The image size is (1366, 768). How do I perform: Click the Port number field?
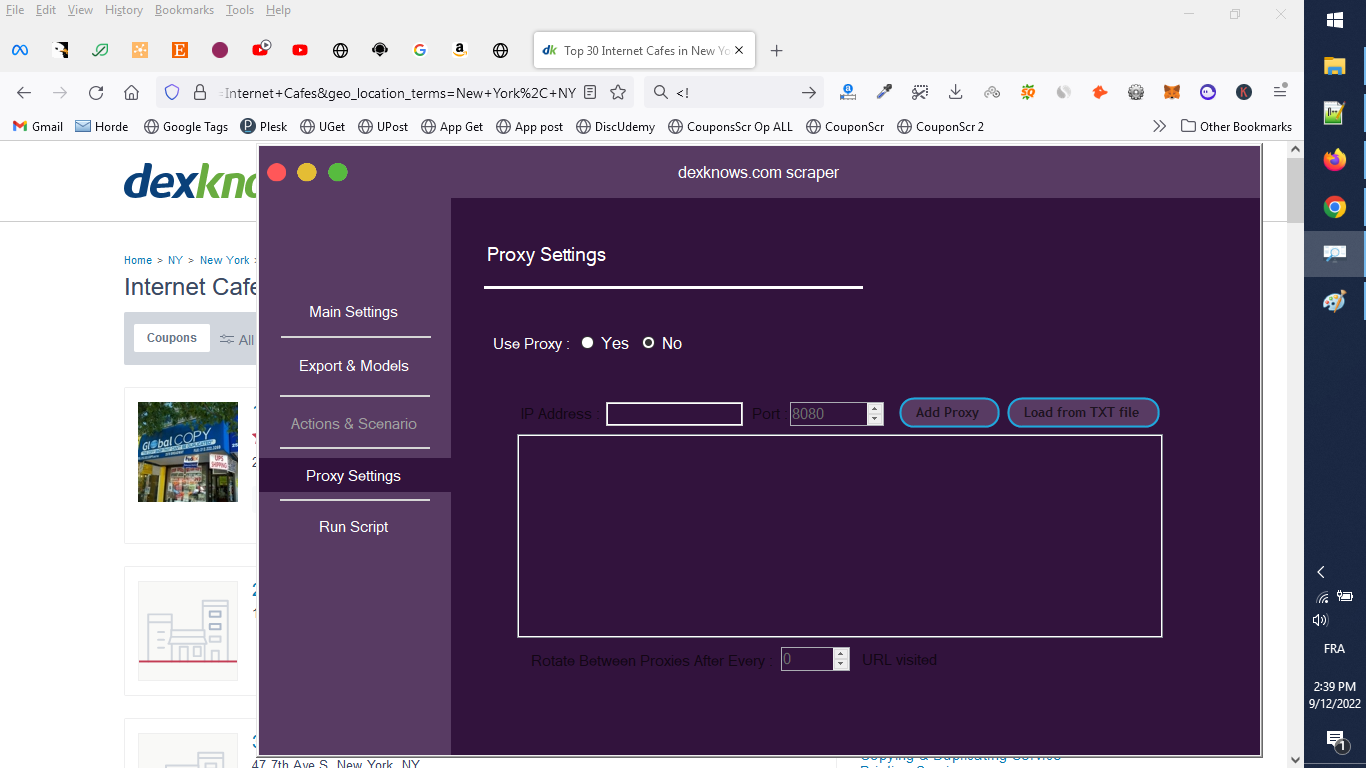pyautogui.click(x=829, y=413)
